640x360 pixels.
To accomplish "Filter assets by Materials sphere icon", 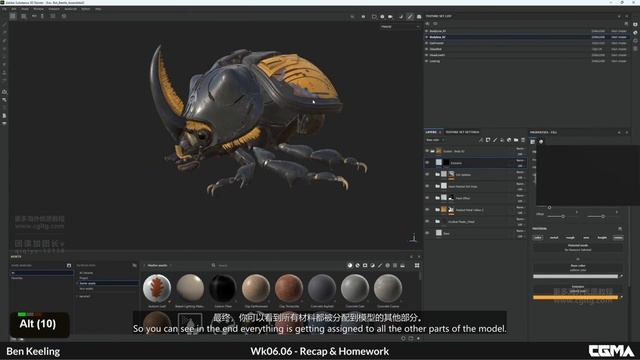I will (x=350, y=265).
